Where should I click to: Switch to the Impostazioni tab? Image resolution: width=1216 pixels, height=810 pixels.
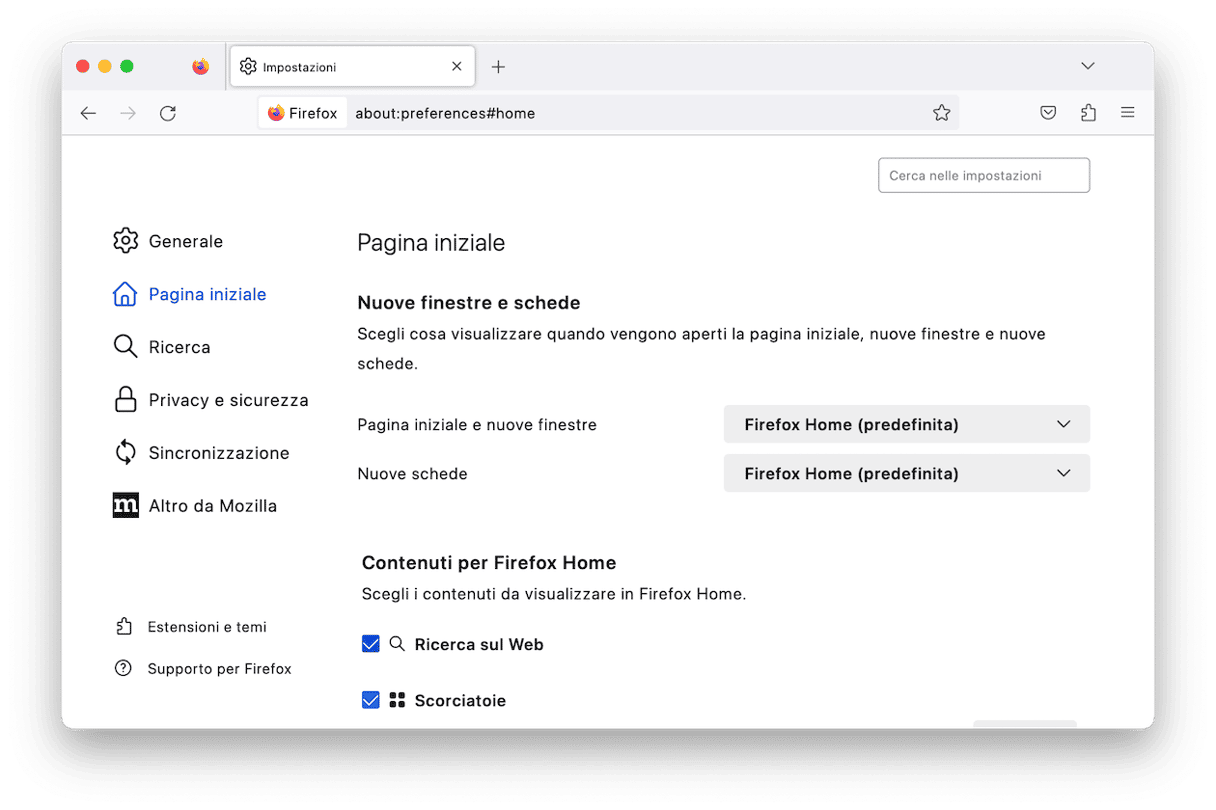pos(352,67)
